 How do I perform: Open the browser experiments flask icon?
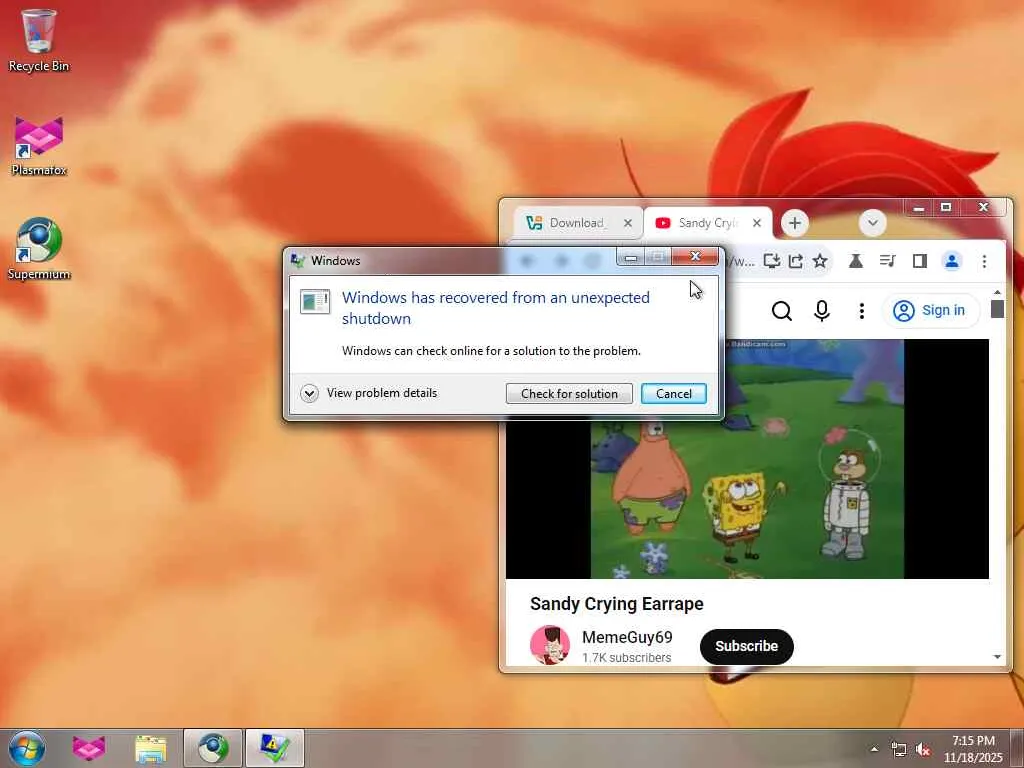(x=856, y=261)
